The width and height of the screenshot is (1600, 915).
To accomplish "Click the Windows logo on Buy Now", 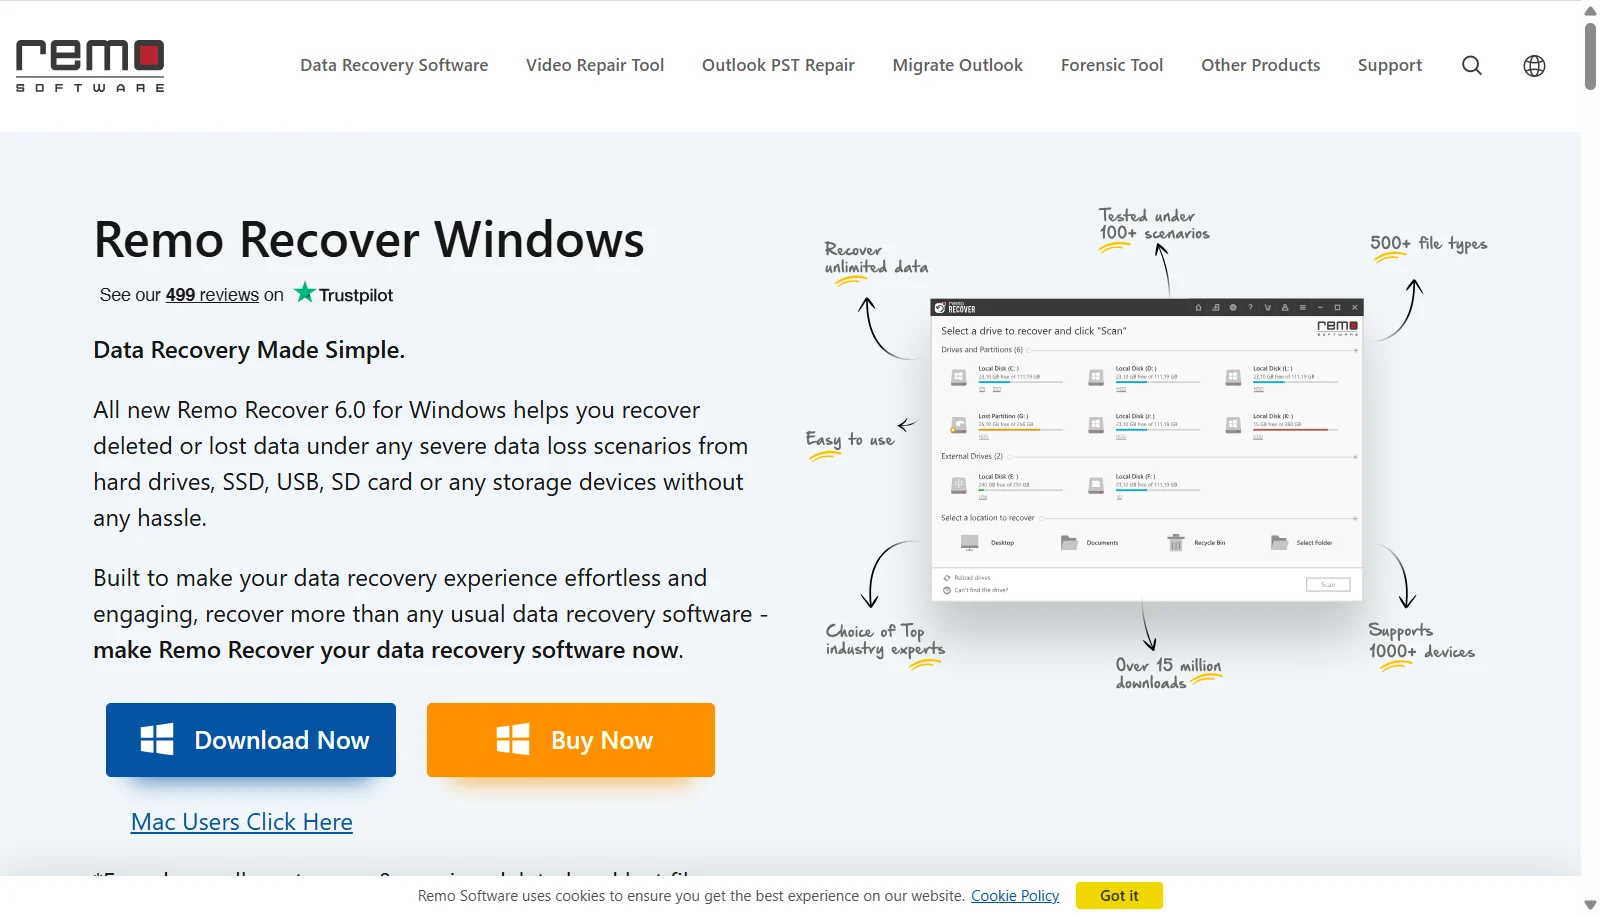I will pos(513,739).
